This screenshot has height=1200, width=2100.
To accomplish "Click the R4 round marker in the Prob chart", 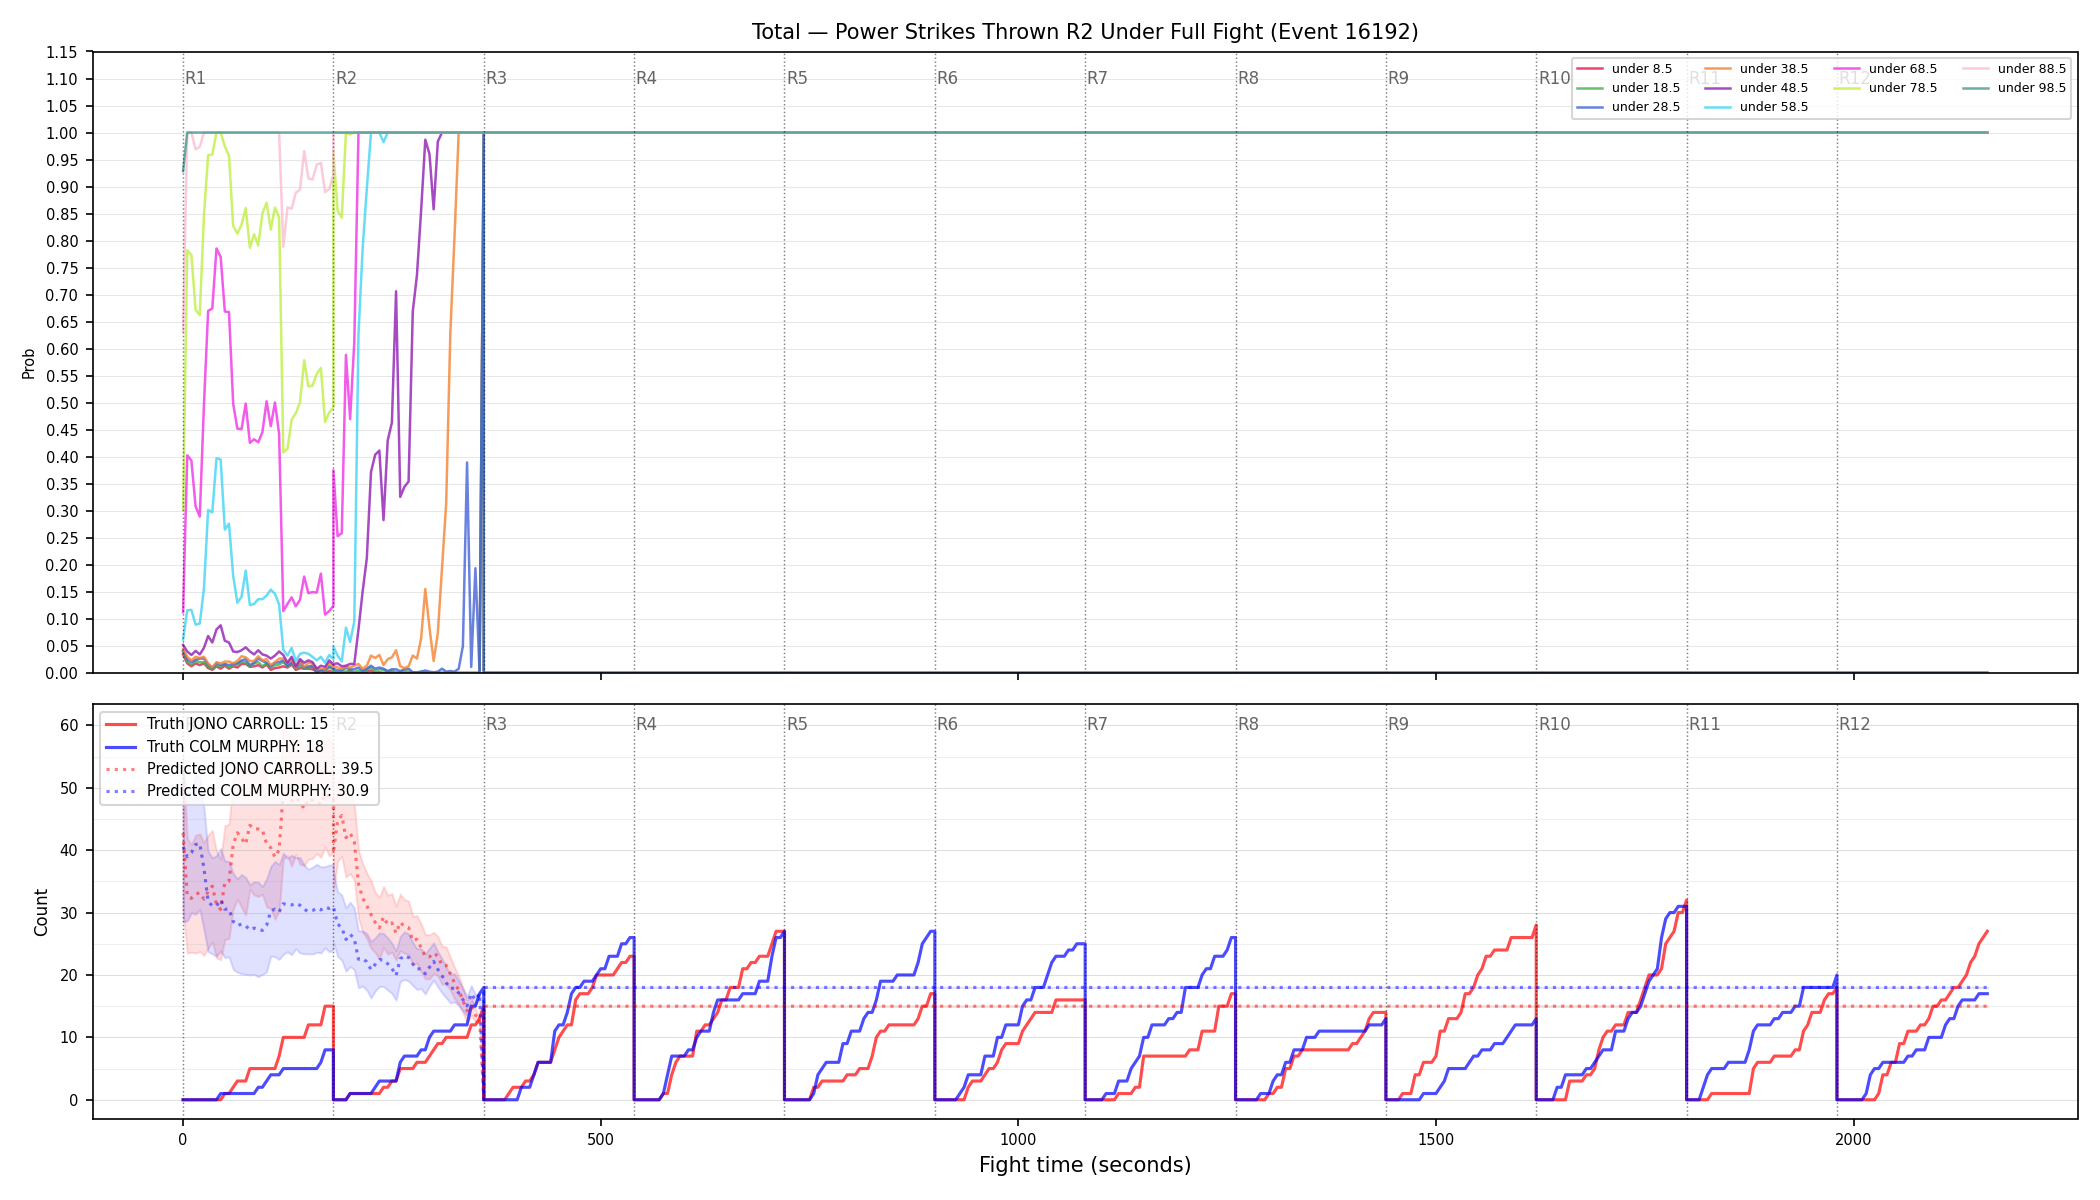I will pos(646,78).
